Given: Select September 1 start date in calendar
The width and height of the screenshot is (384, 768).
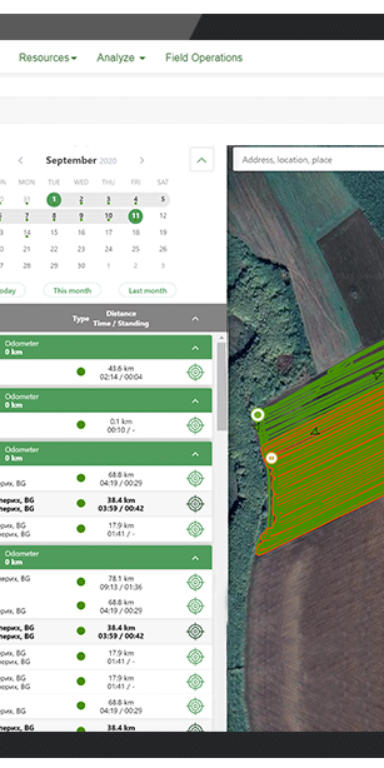Looking at the screenshot, I should point(54,200).
